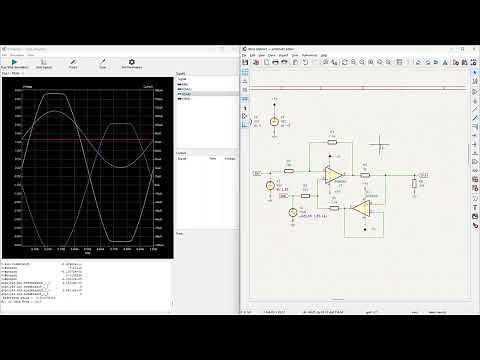Open the simulator Simulation menu
Screen dimensions: 480x360
pyautogui.click(x=17, y=55)
